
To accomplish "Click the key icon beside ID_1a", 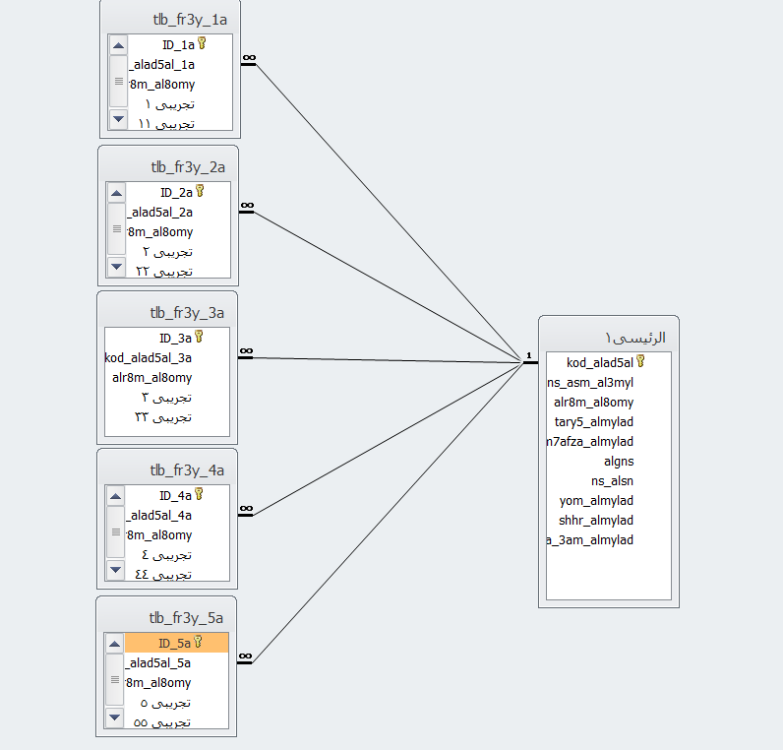I will pos(202,43).
